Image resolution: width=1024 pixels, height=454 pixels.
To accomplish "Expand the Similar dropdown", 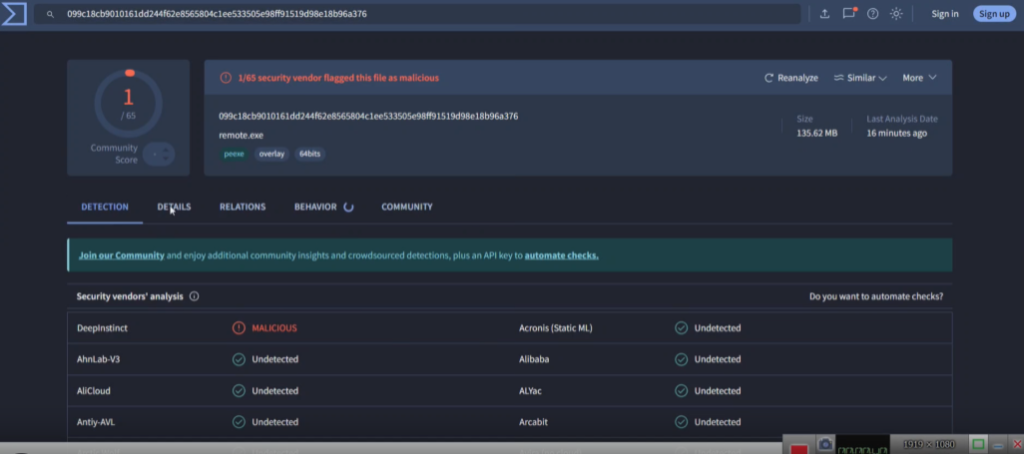I will click(859, 78).
